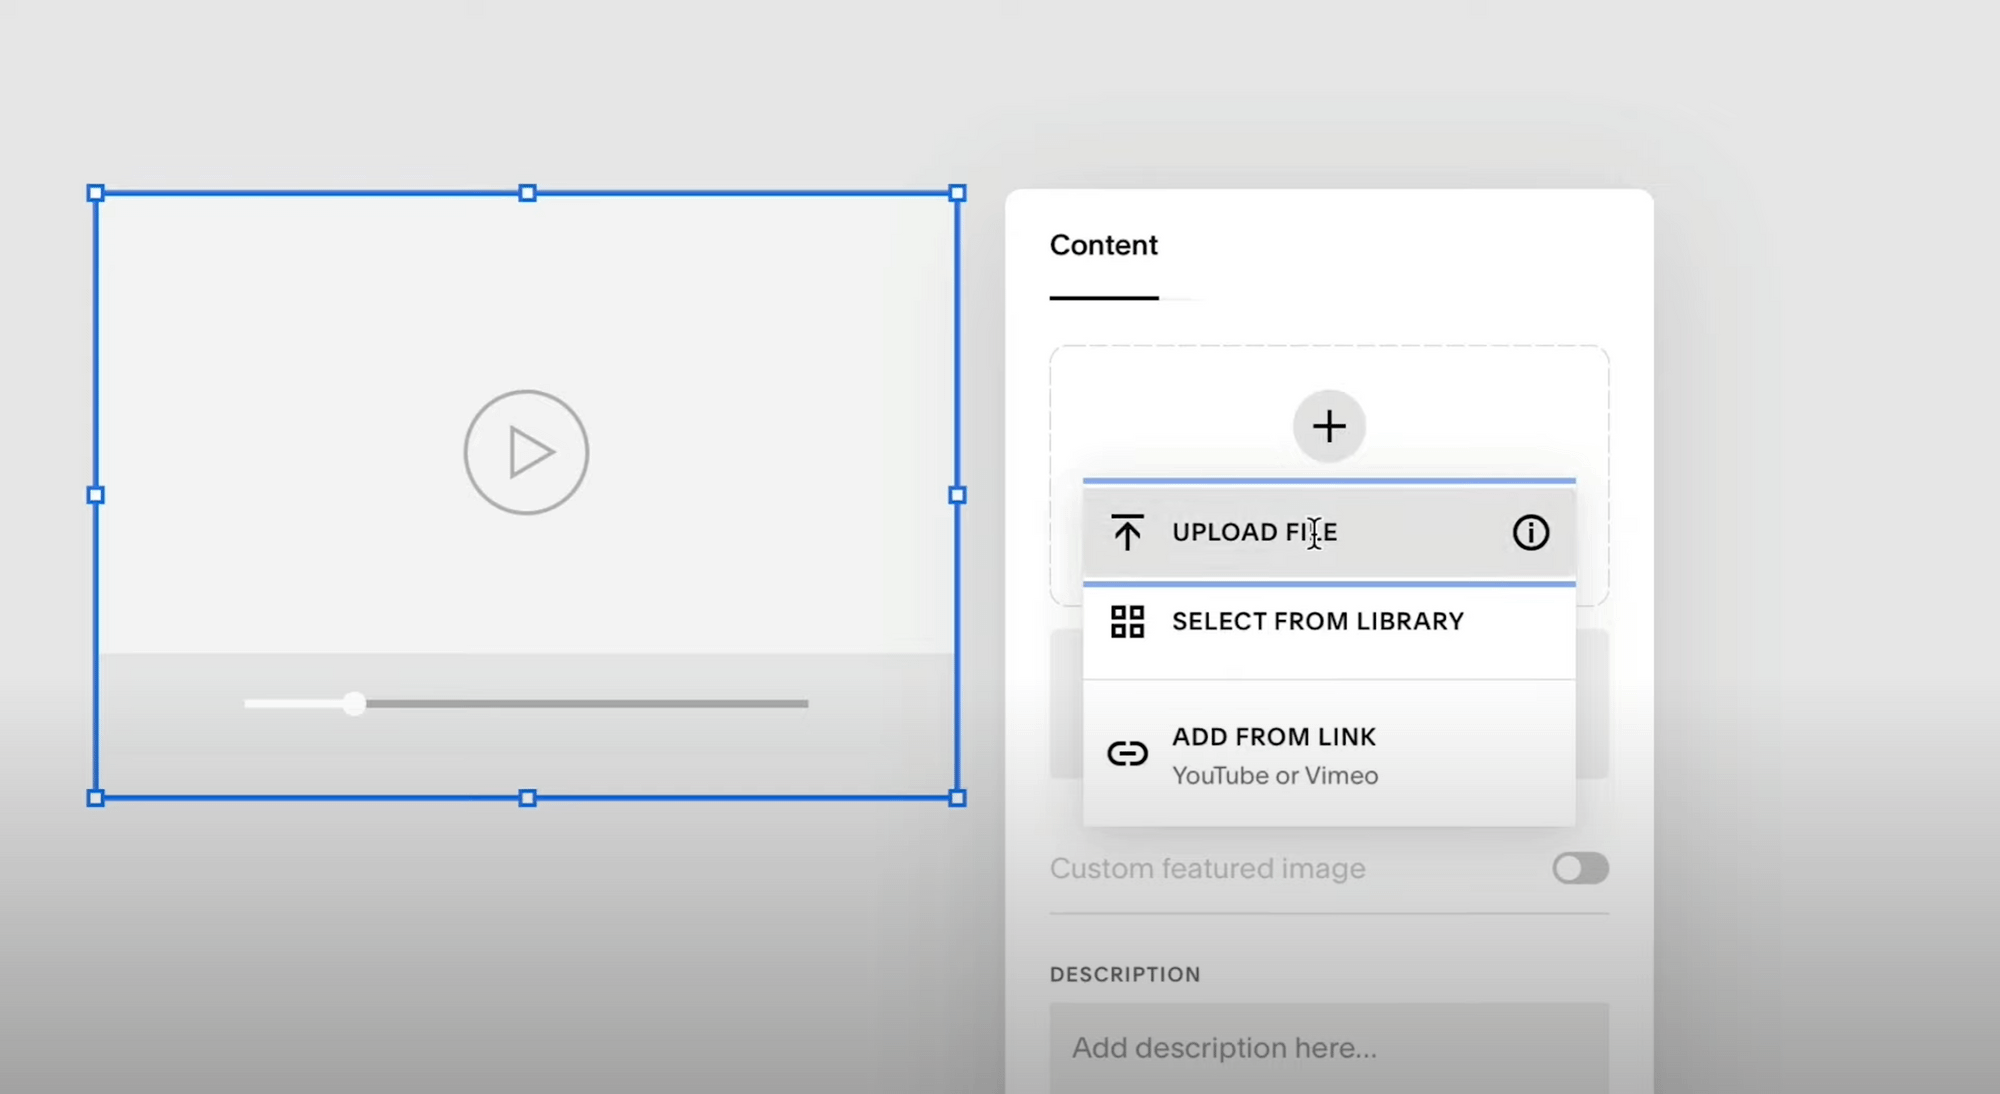This screenshot has height=1094, width=2000.
Task: Click the Add description here field
Action: (1329, 1048)
